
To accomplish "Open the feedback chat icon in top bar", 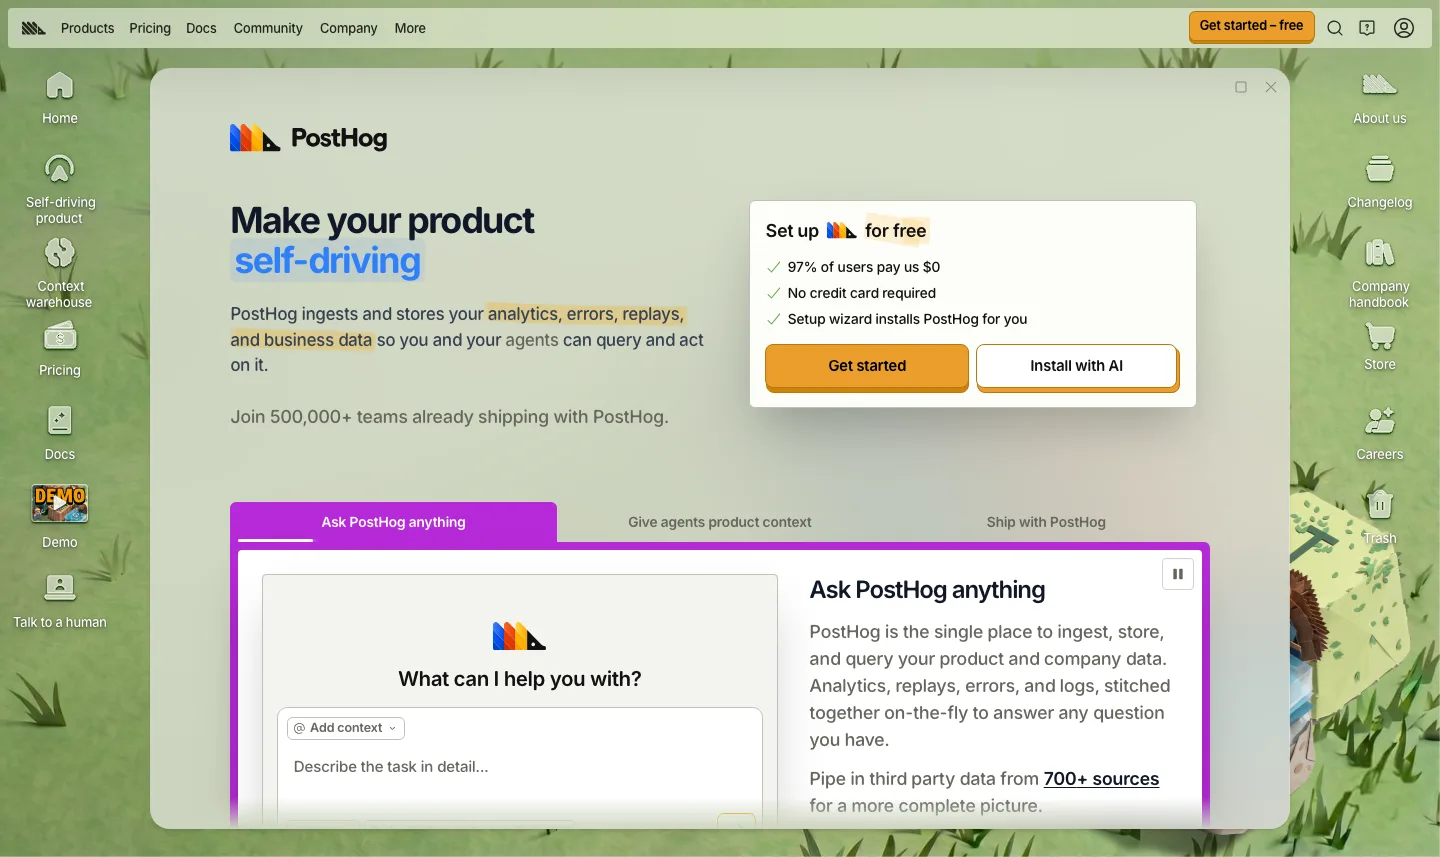I will 1367,28.
